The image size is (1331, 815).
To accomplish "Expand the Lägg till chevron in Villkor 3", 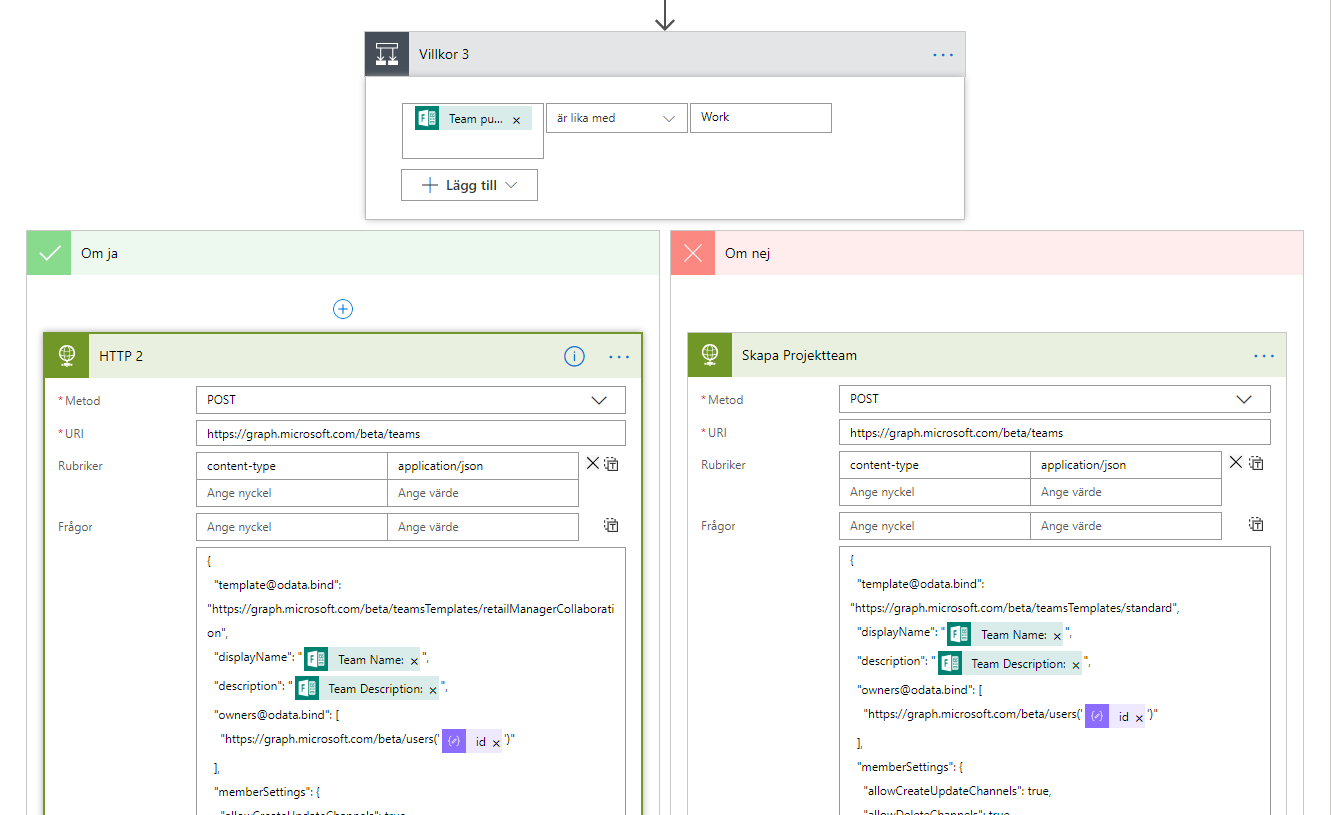I will pyautogui.click(x=510, y=184).
